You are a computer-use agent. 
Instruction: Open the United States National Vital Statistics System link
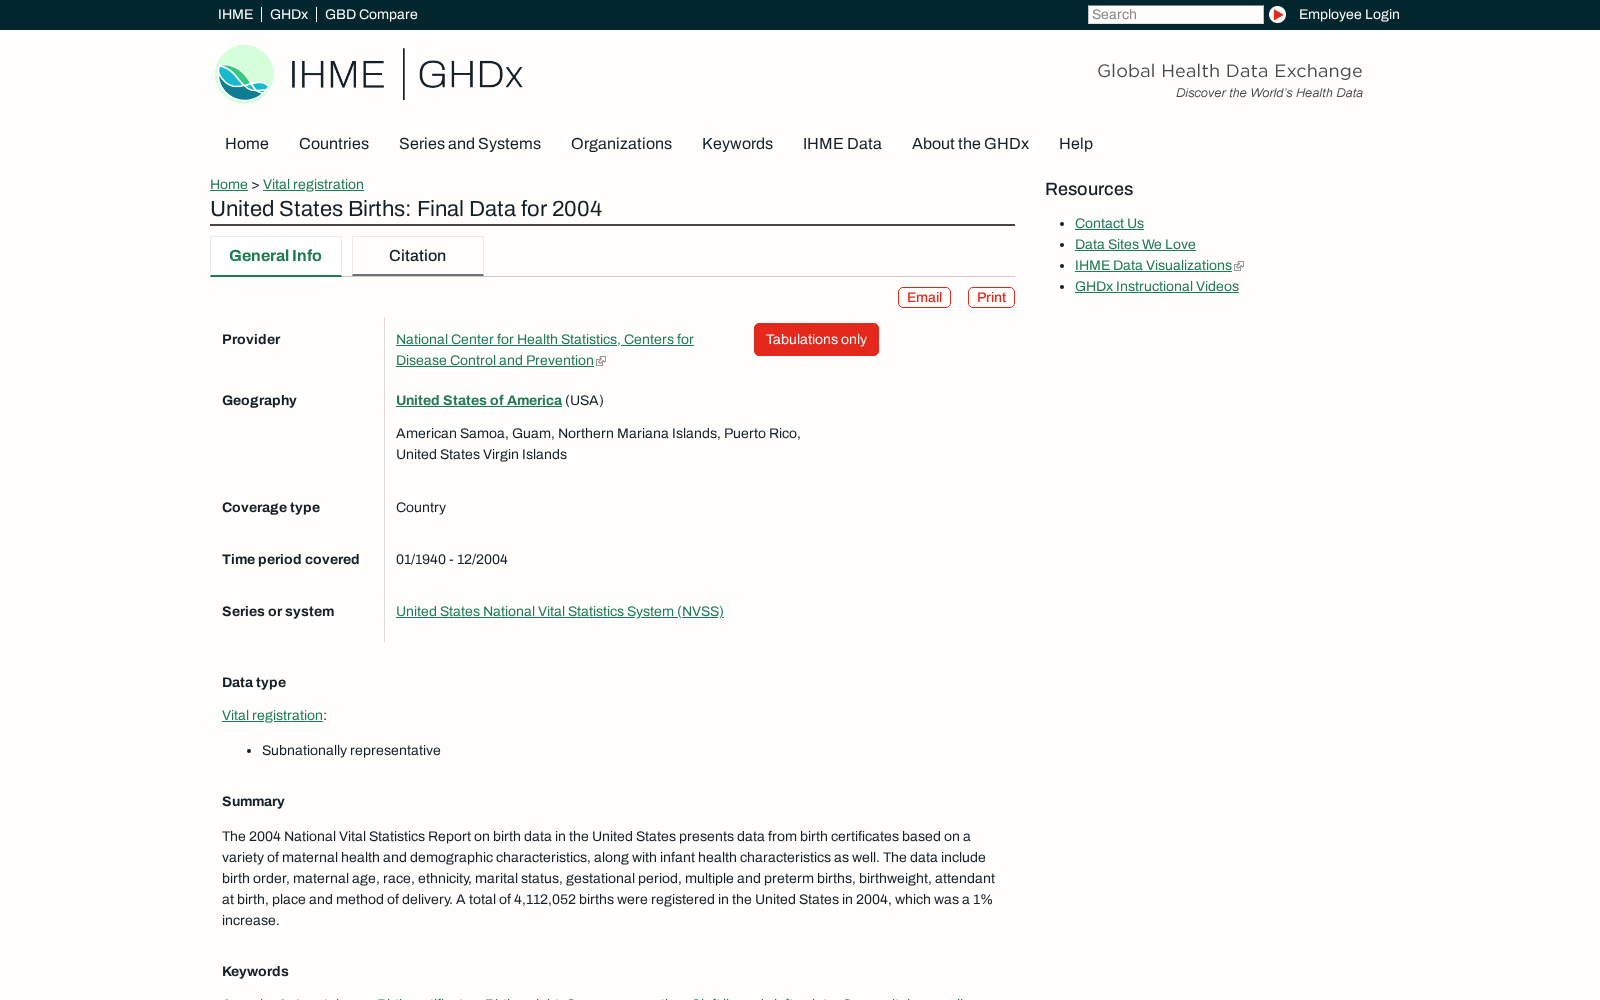click(x=560, y=611)
